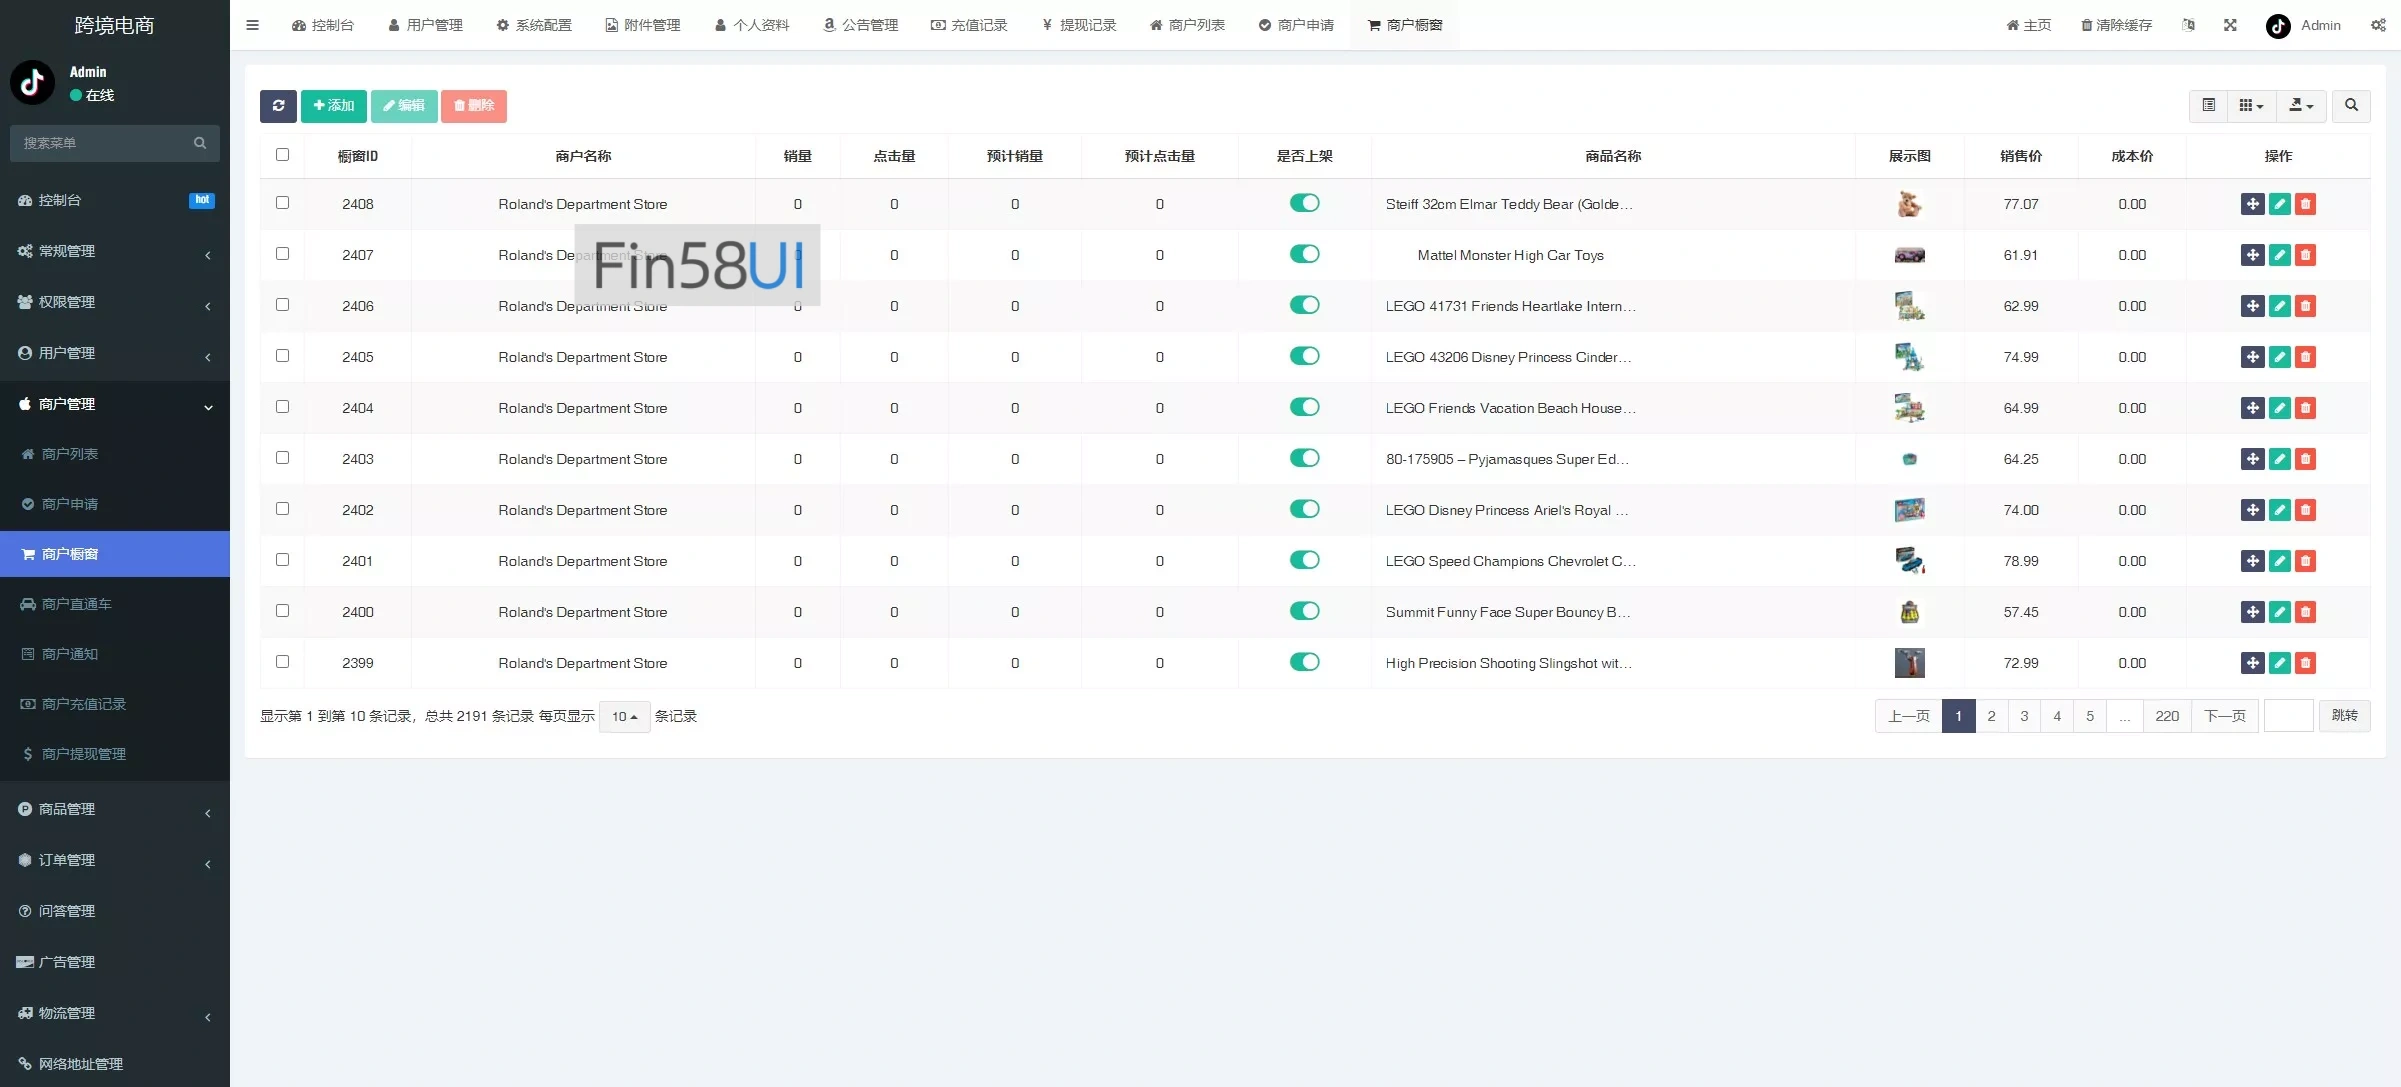Screen dimensions: 2401x1087
Task: Click the teddy bear product thumbnail
Action: point(1909,204)
